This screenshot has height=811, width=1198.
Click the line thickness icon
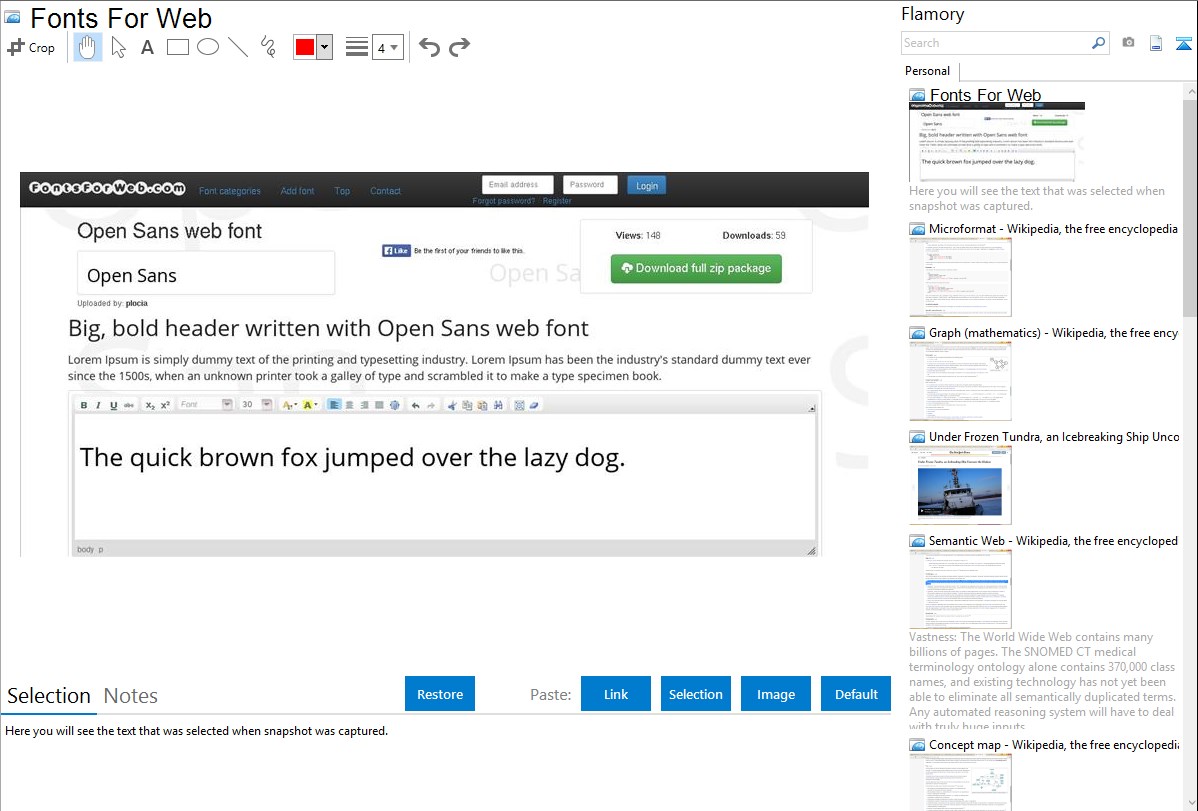(x=356, y=47)
